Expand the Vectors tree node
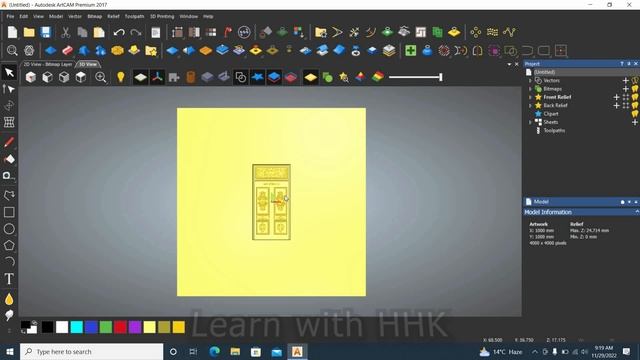 (x=530, y=80)
